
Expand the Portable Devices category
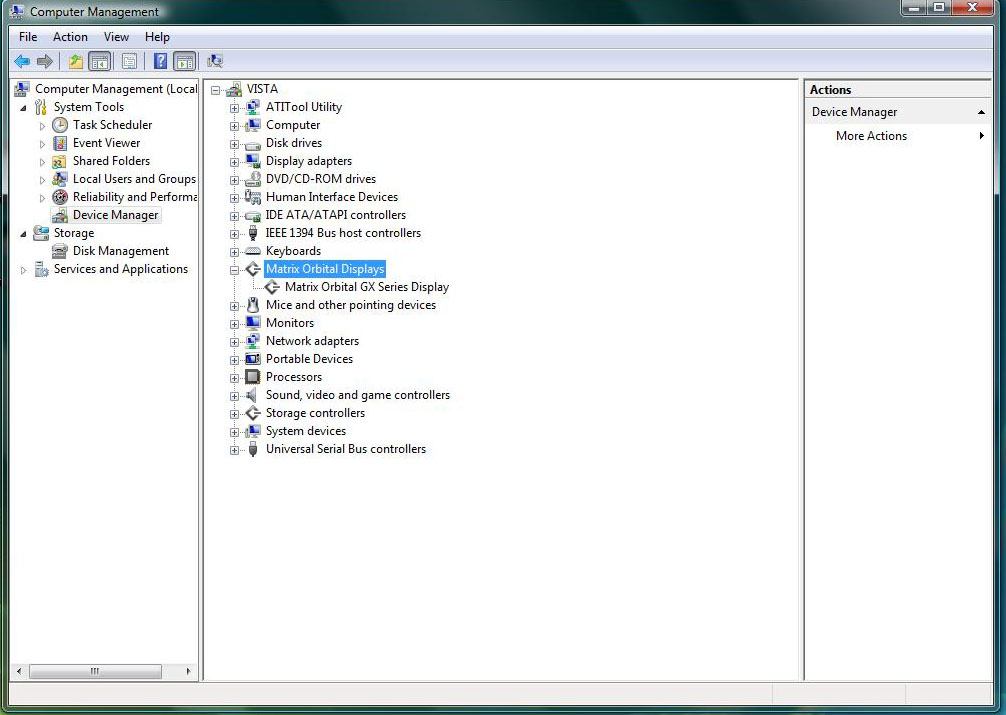[234, 359]
